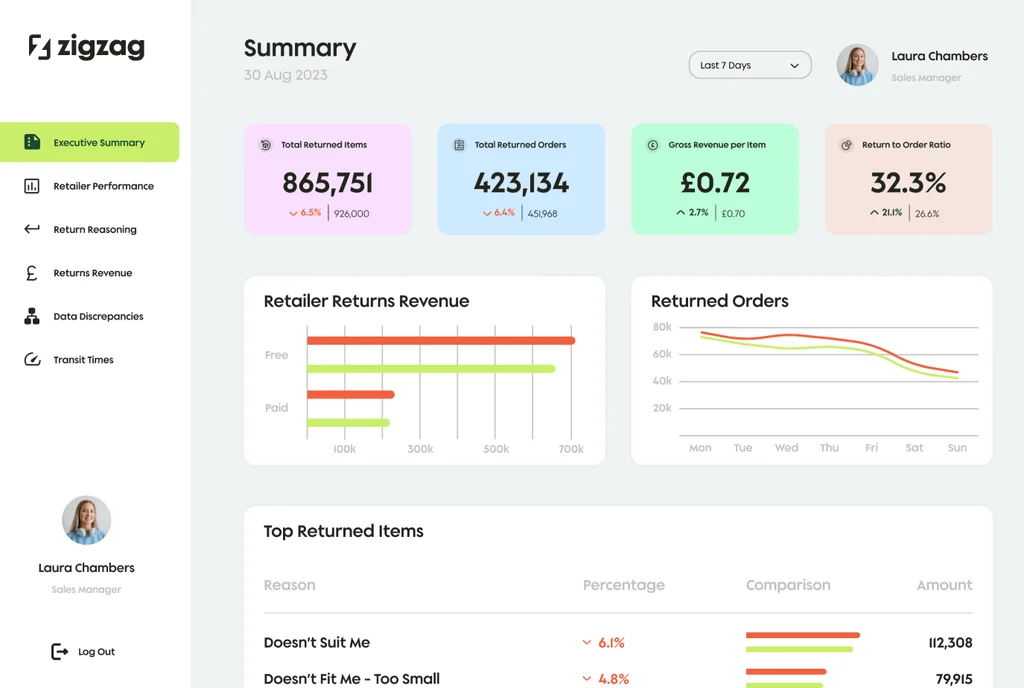1024x688 pixels.
Task: Click red Paid revenue bar
Action: tap(351, 394)
